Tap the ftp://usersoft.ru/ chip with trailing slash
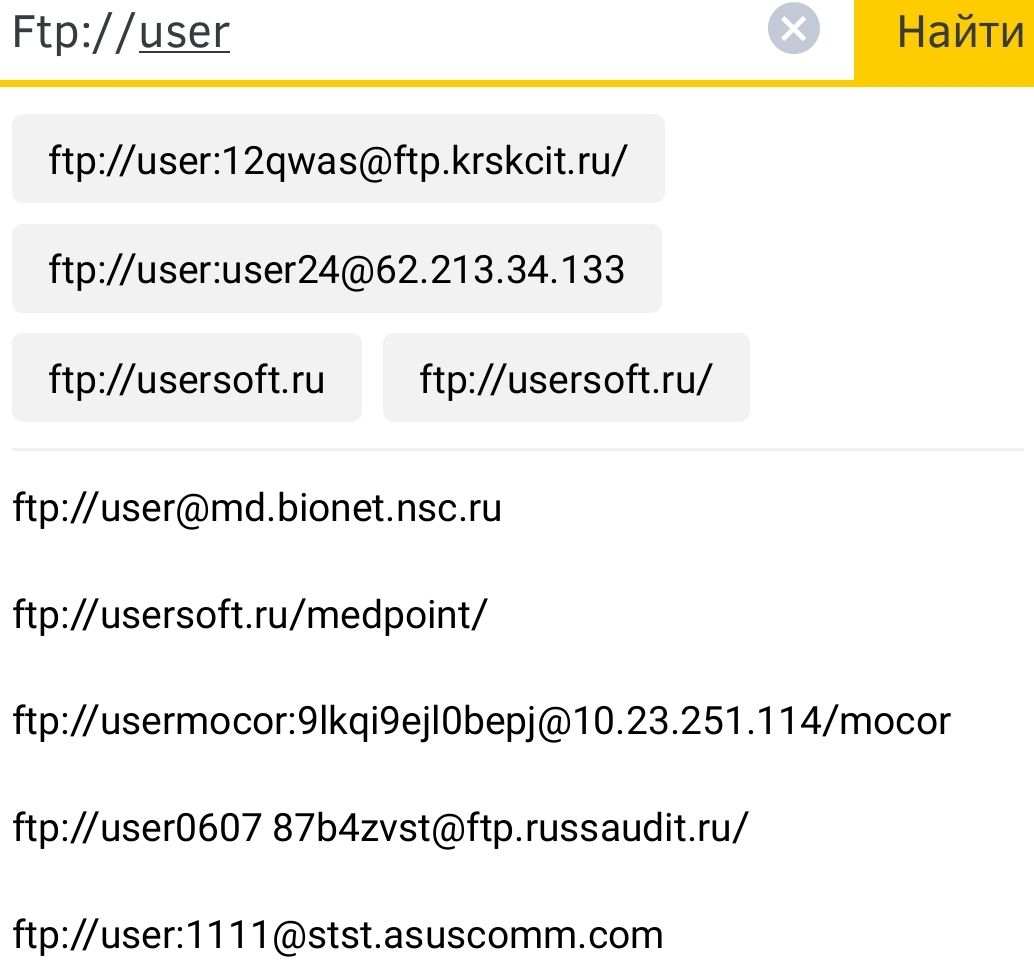Viewport: 1034px width, 967px height. point(566,378)
